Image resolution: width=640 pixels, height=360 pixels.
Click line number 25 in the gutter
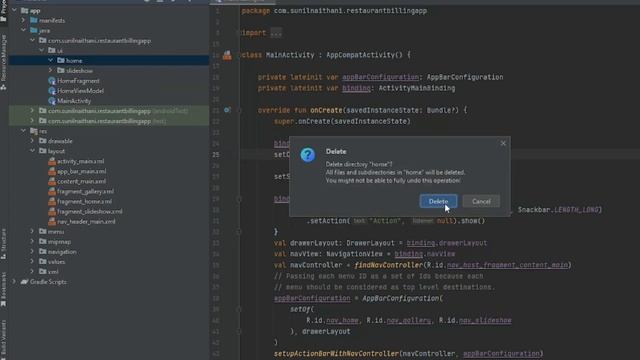[x=216, y=155]
